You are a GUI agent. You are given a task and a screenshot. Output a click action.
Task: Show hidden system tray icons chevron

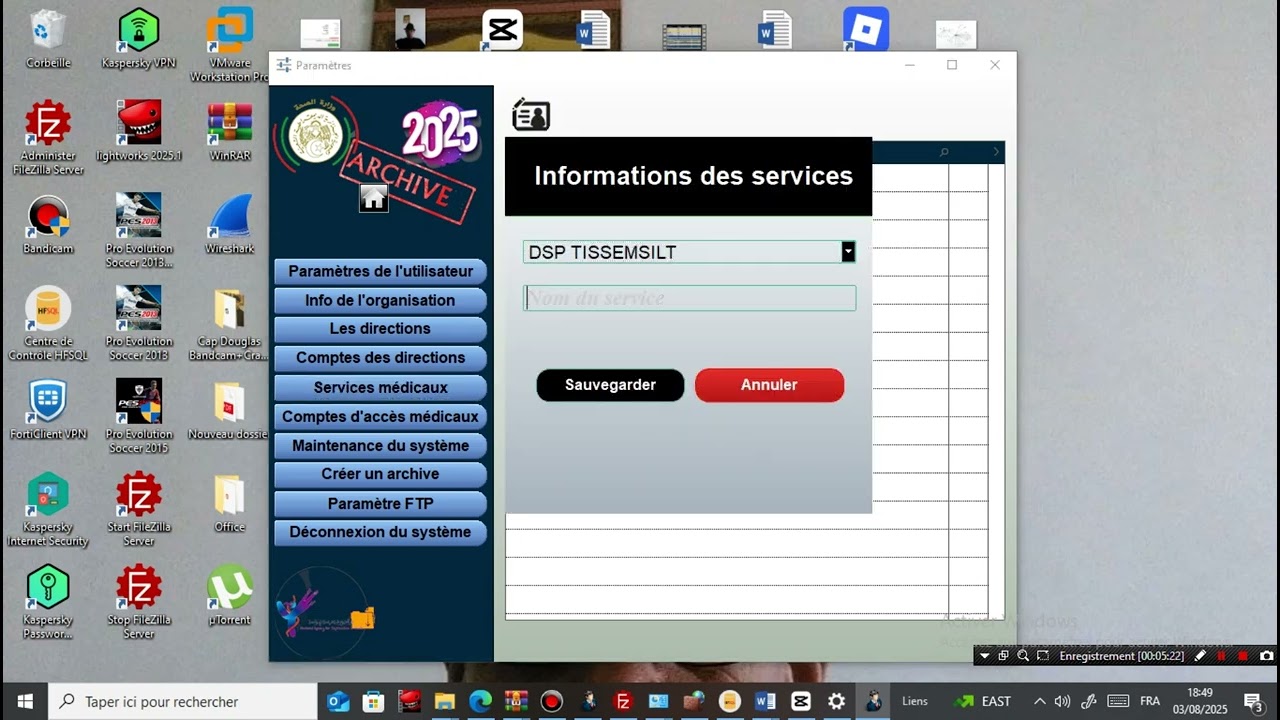(1040, 701)
